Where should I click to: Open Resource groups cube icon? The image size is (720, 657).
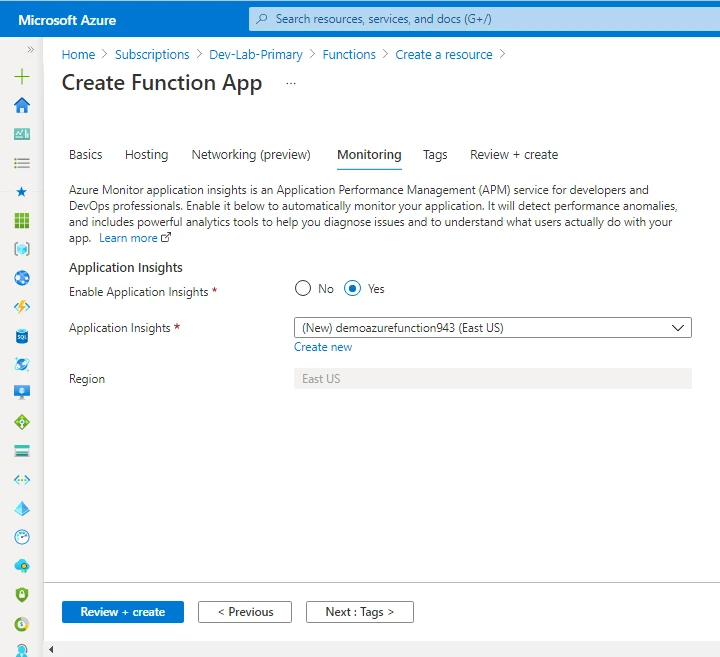pos(22,249)
